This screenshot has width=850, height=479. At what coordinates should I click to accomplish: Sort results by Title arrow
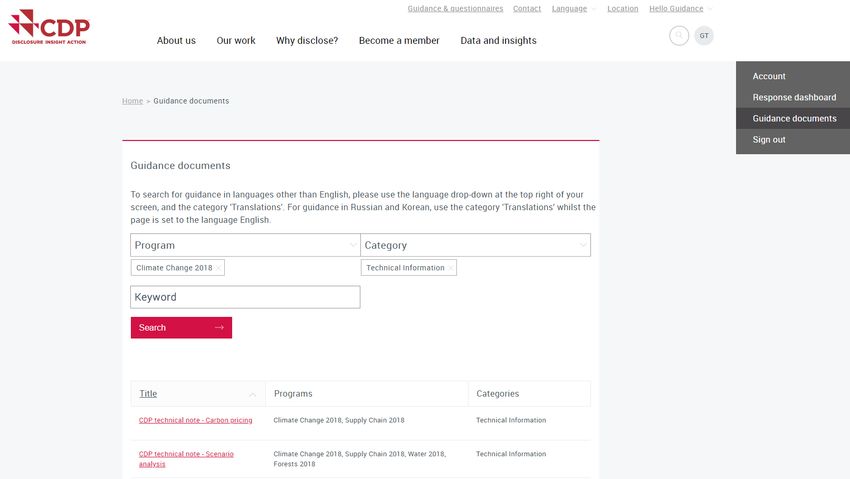(x=252, y=394)
